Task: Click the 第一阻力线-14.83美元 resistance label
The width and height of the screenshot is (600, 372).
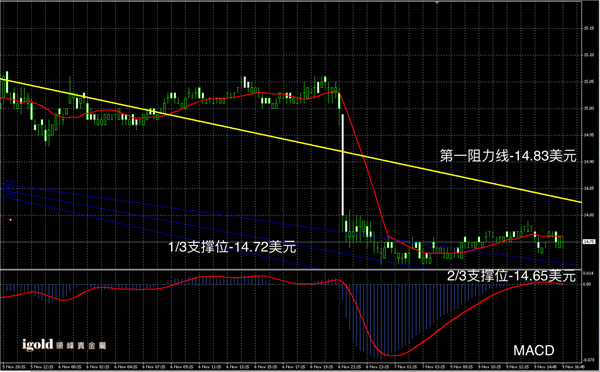Action: [508, 156]
